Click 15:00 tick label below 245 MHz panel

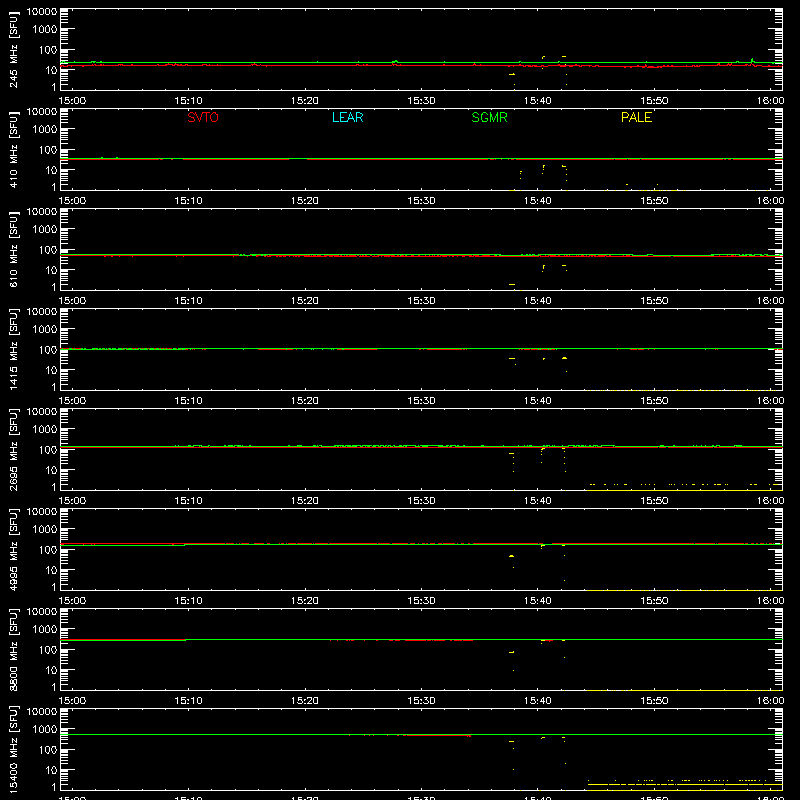(72, 101)
